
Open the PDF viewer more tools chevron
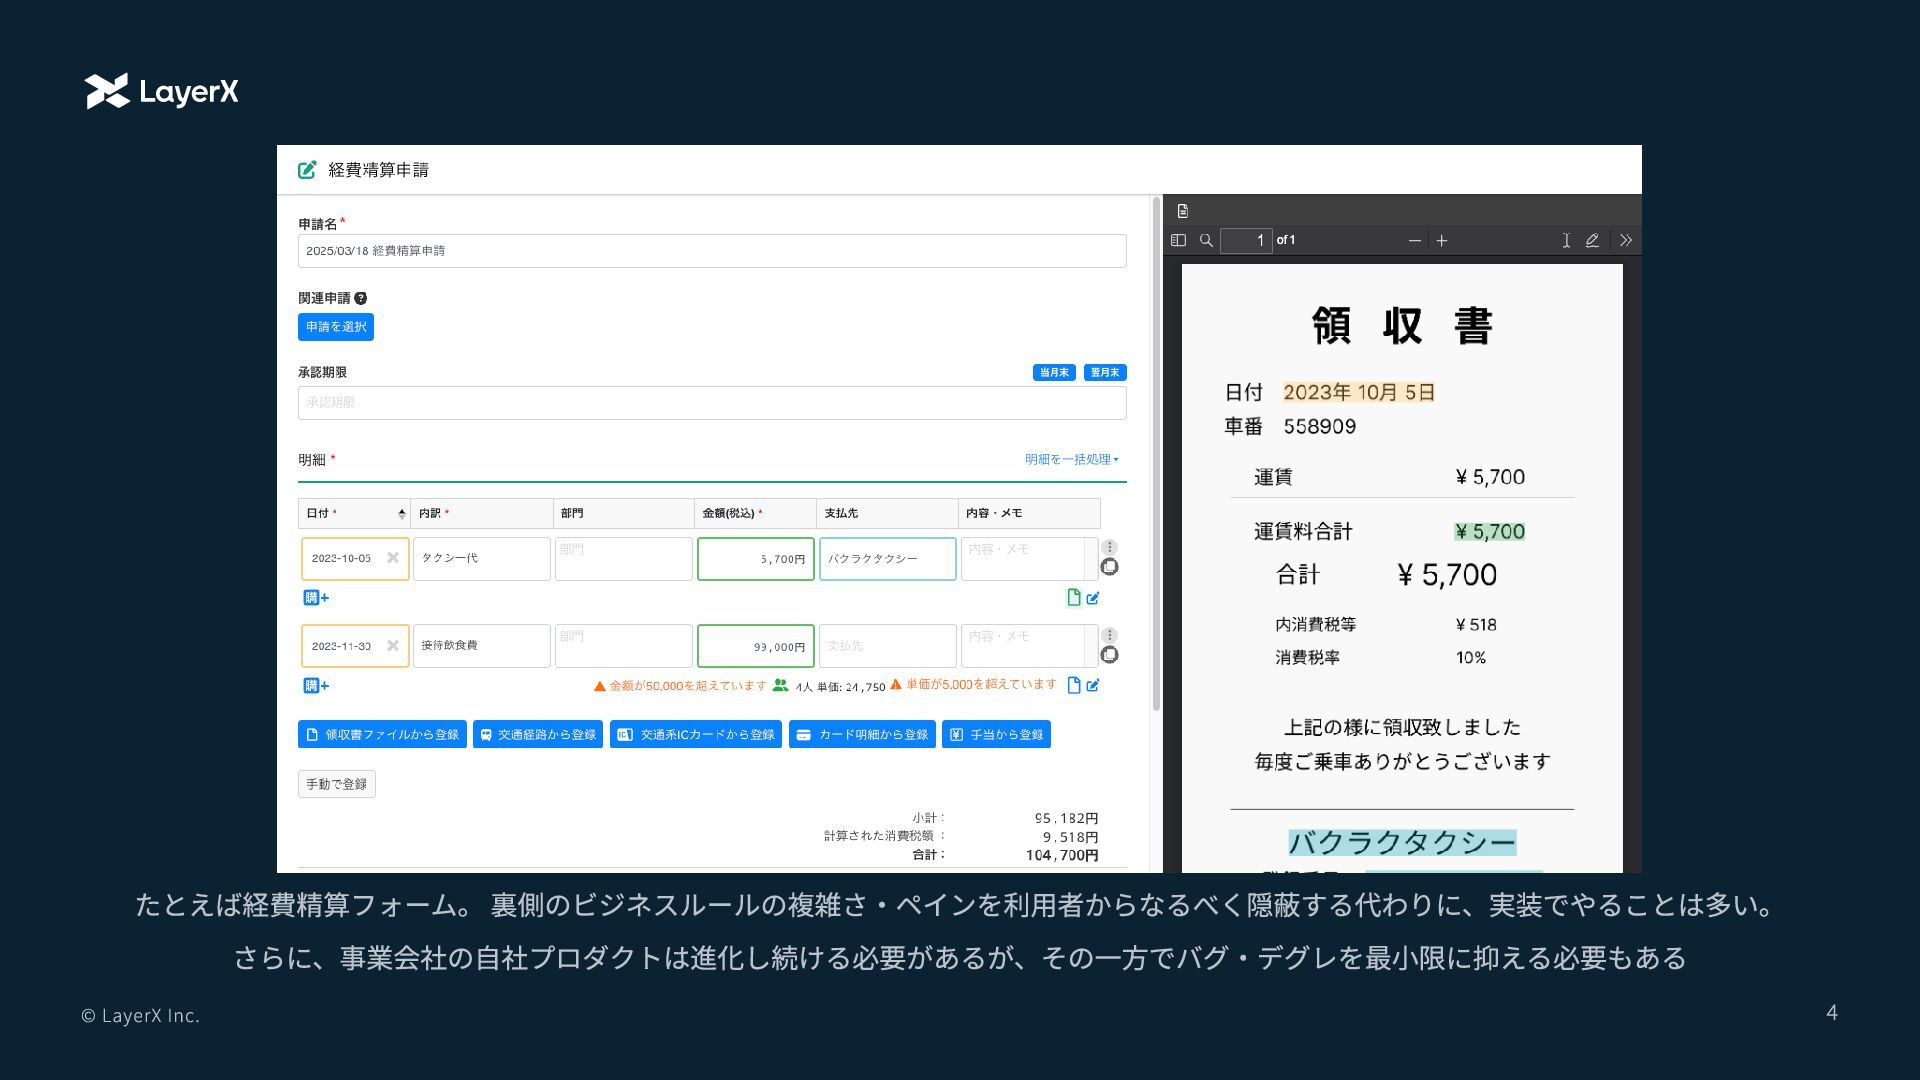coord(1626,240)
